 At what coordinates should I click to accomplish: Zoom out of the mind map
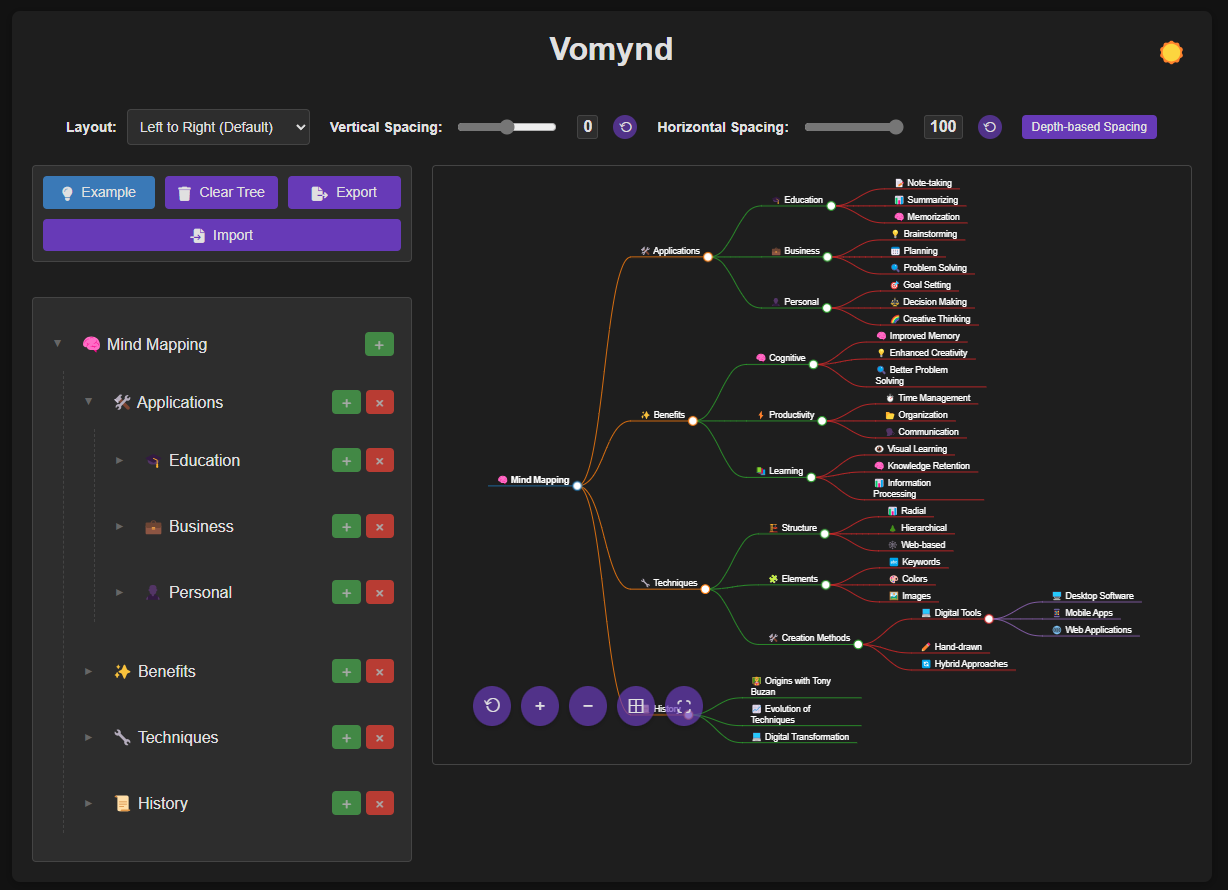(x=588, y=706)
